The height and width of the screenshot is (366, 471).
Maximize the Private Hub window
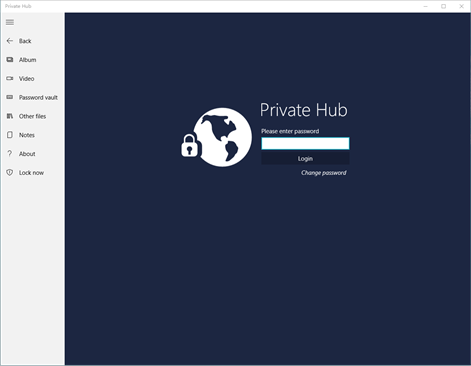tap(444, 6)
